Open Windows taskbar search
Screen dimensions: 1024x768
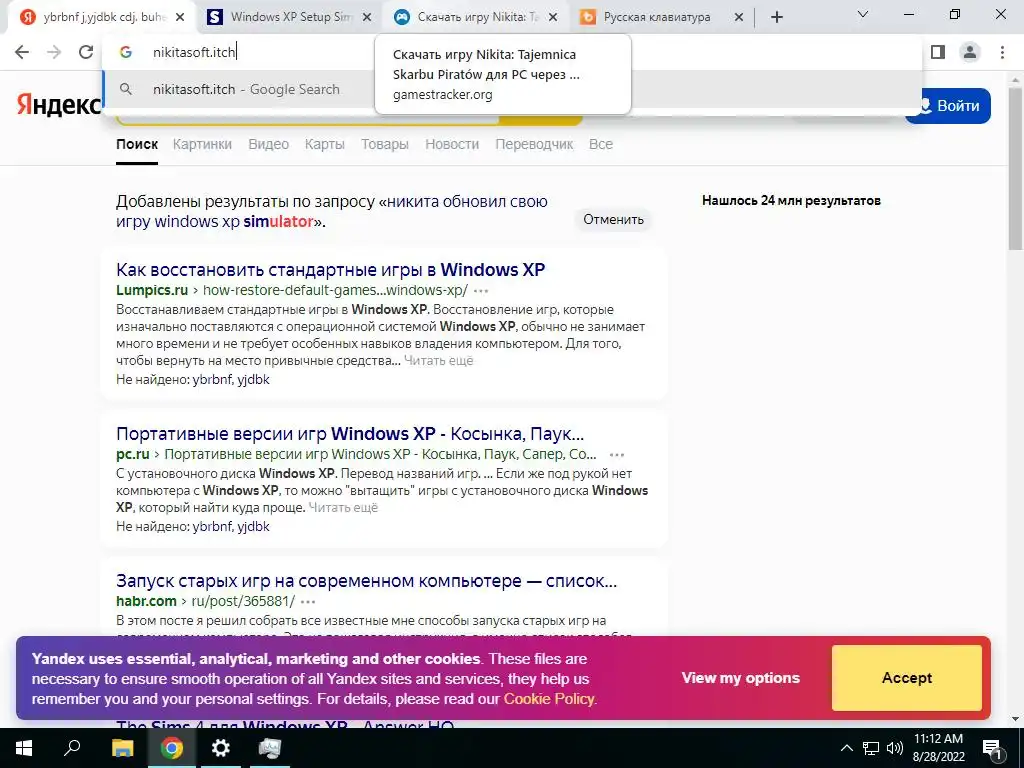[x=72, y=748]
